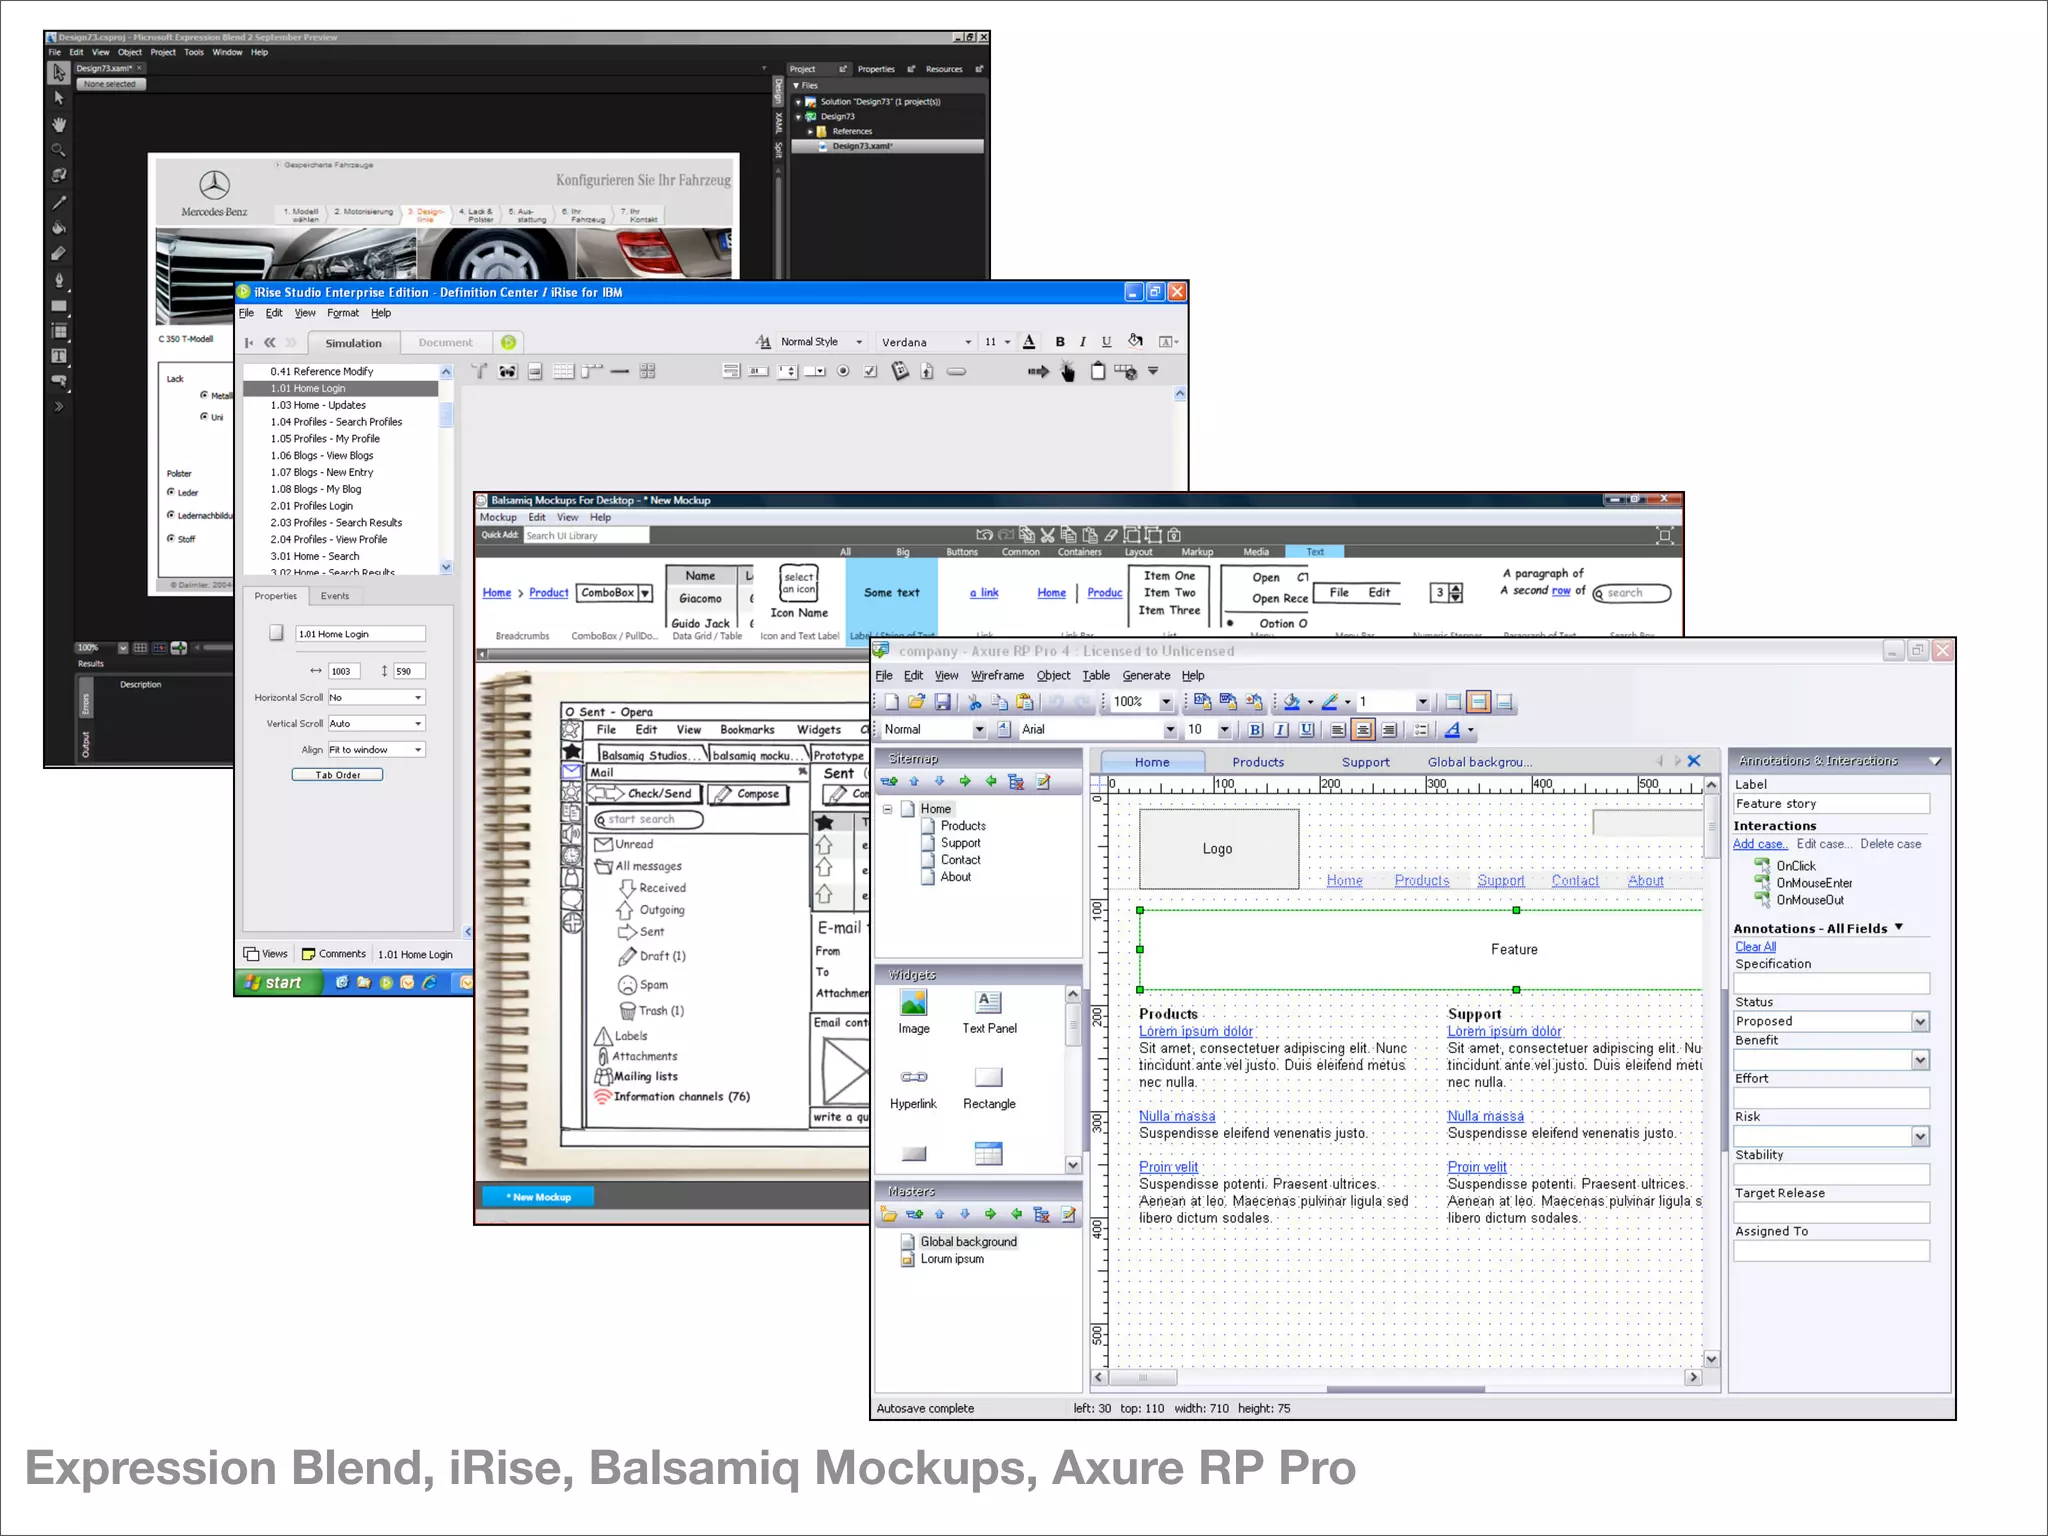Open the Tools menu in Expression Blend
Image resolution: width=2048 pixels, height=1536 pixels.
[194, 52]
